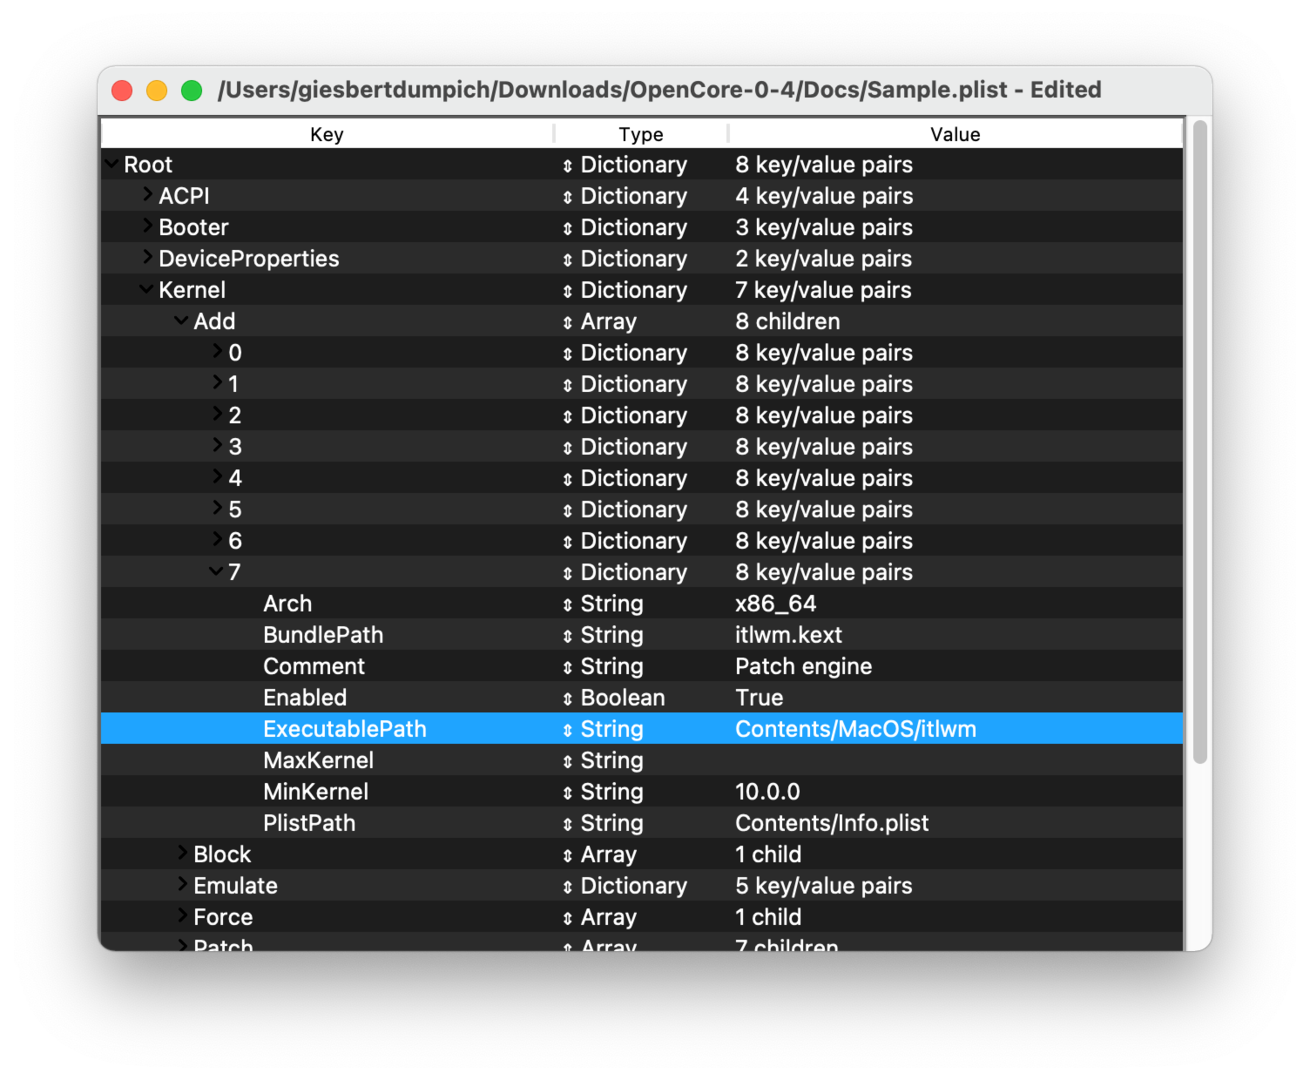Open type popup for item 5 row
1310x1080 pixels.
click(x=567, y=511)
